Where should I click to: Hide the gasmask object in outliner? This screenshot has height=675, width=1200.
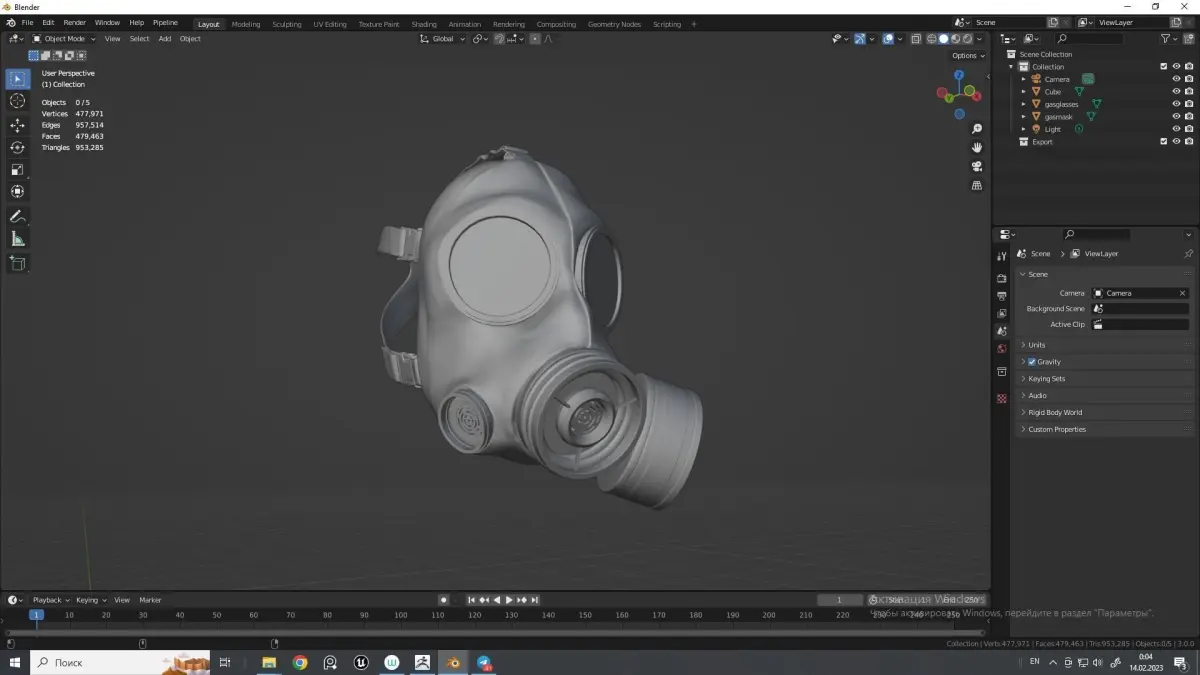click(x=1176, y=116)
